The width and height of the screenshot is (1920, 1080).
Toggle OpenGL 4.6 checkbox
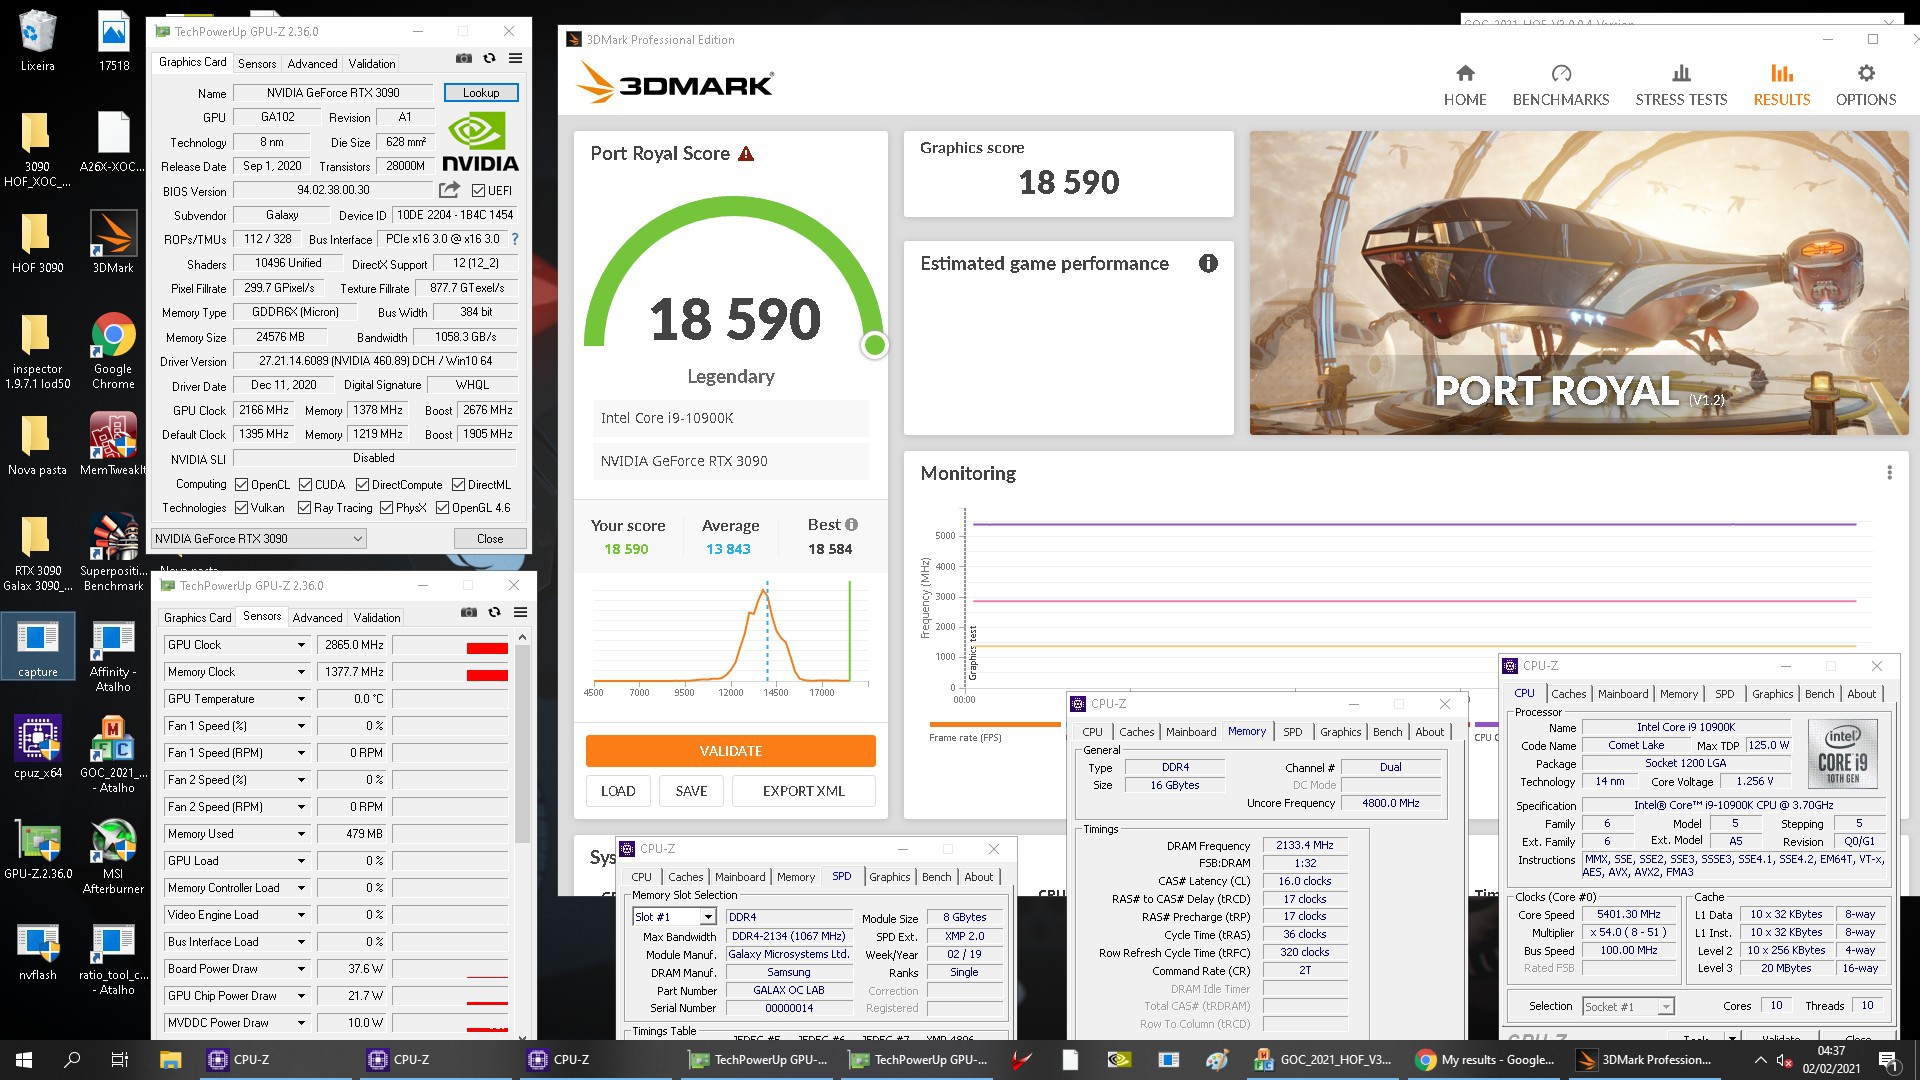tap(442, 508)
